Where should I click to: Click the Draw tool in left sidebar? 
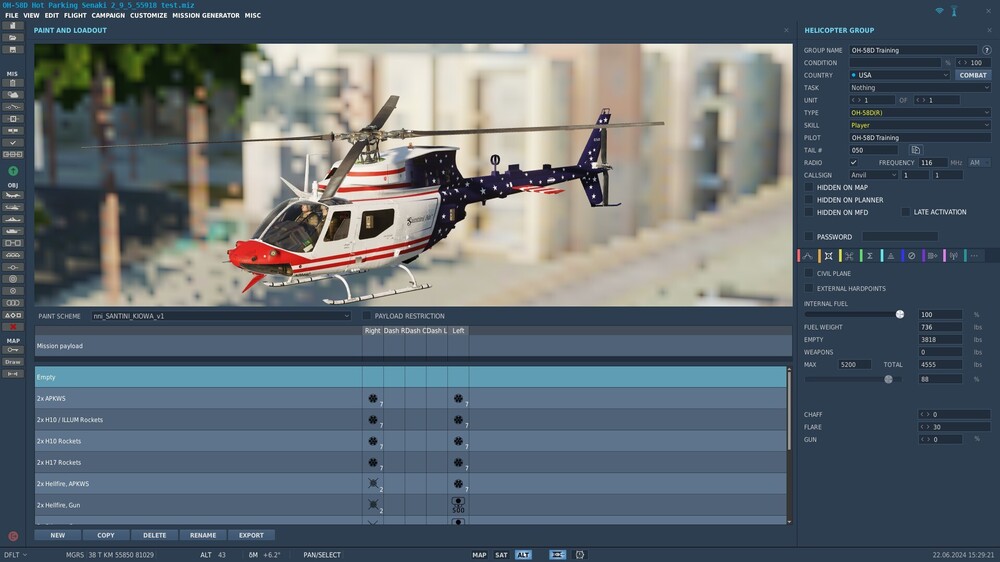(x=13, y=362)
